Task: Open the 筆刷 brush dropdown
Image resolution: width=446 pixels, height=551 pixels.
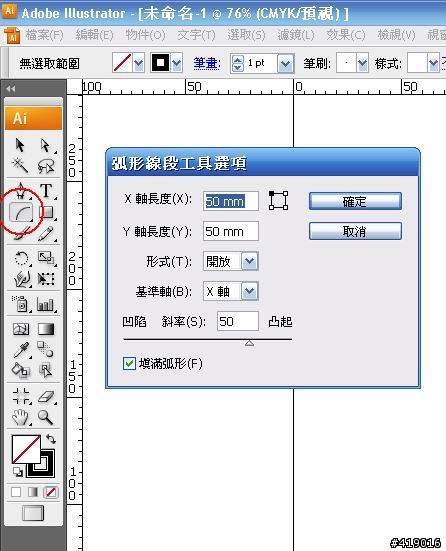Action: tap(362, 64)
